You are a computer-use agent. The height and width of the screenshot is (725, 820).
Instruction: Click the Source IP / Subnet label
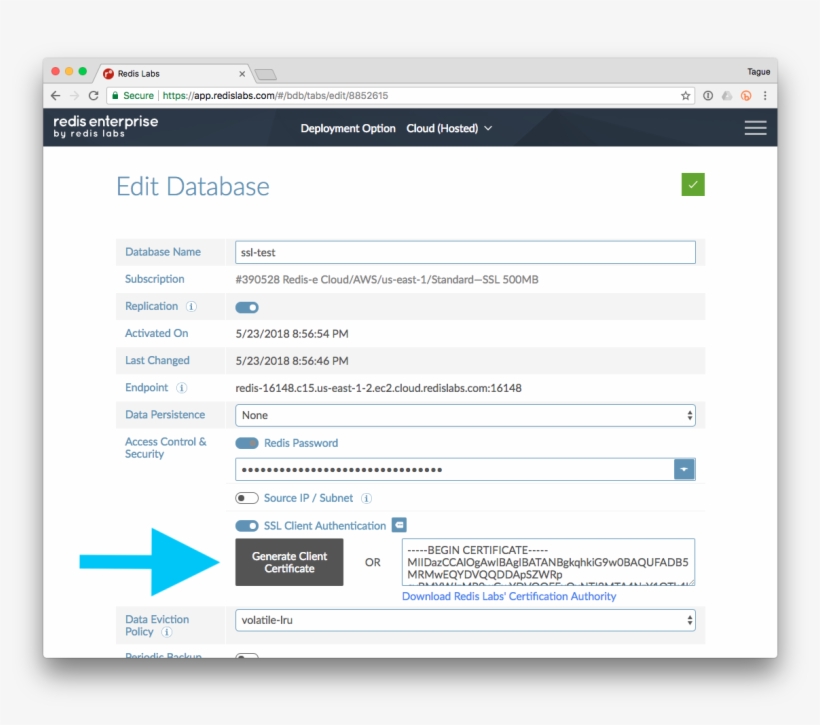308,498
